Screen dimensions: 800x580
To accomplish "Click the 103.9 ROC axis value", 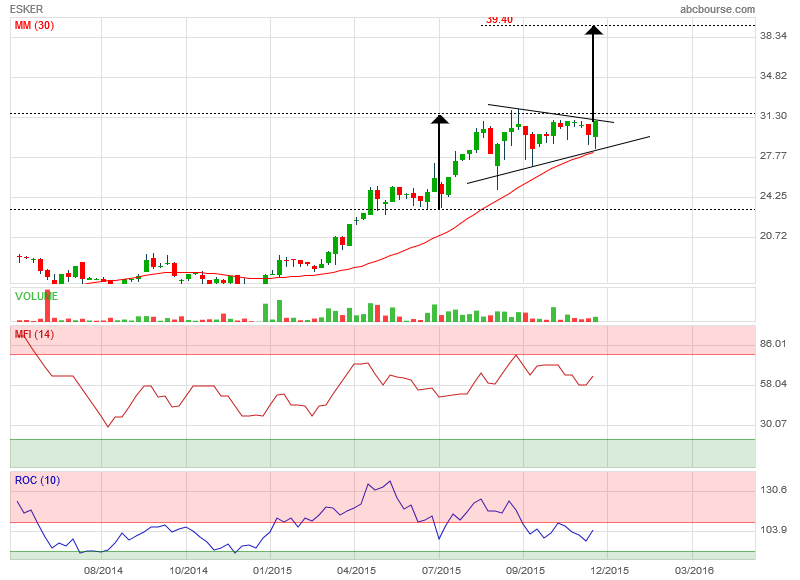I will [773, 529].
